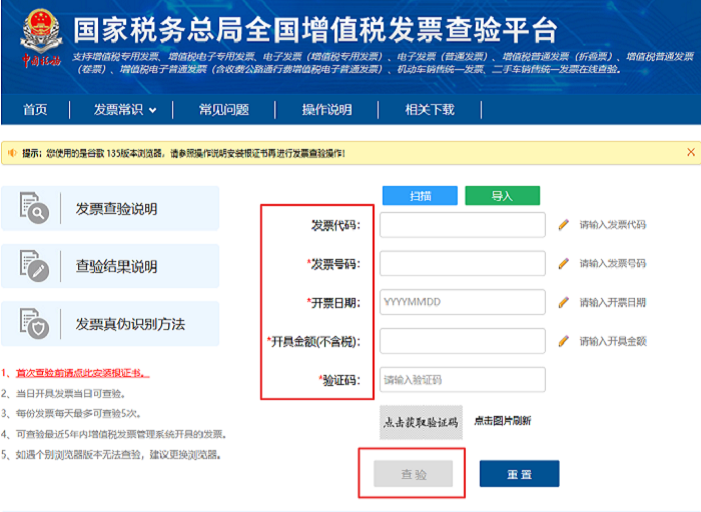Open the 首页 navigation item

click(x=35, y=110)
